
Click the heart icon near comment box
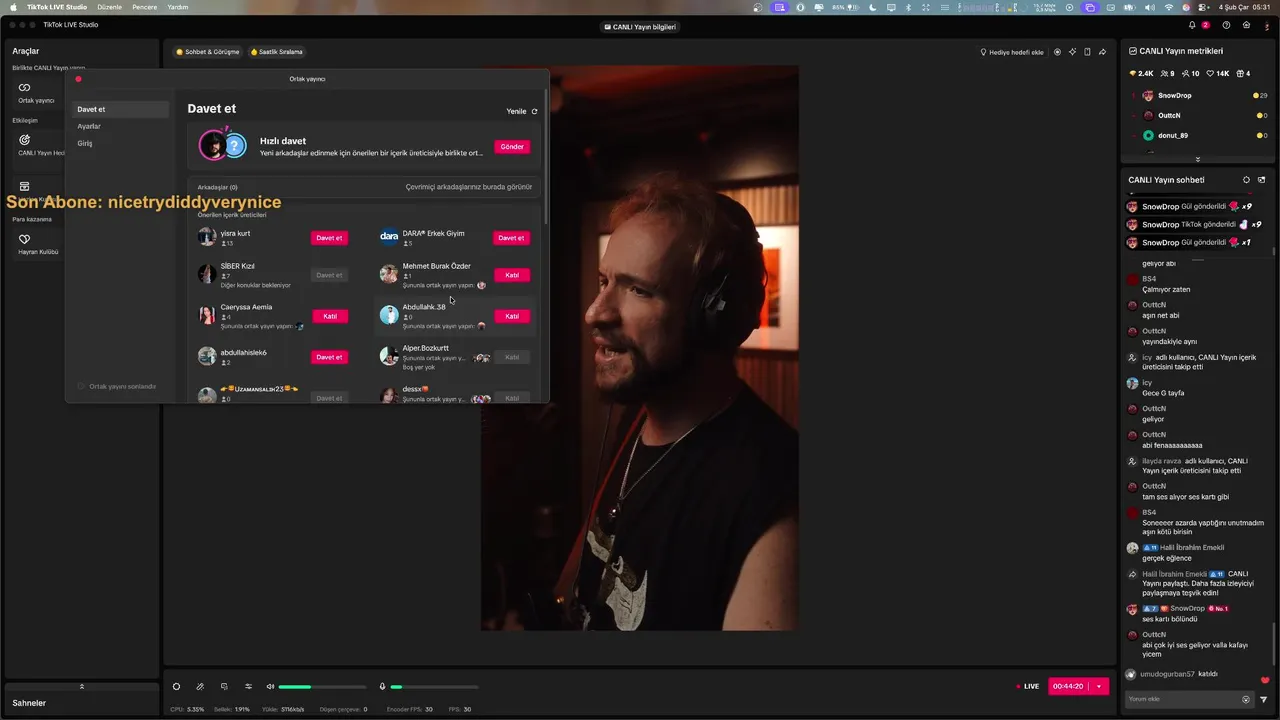[1265, 680]
